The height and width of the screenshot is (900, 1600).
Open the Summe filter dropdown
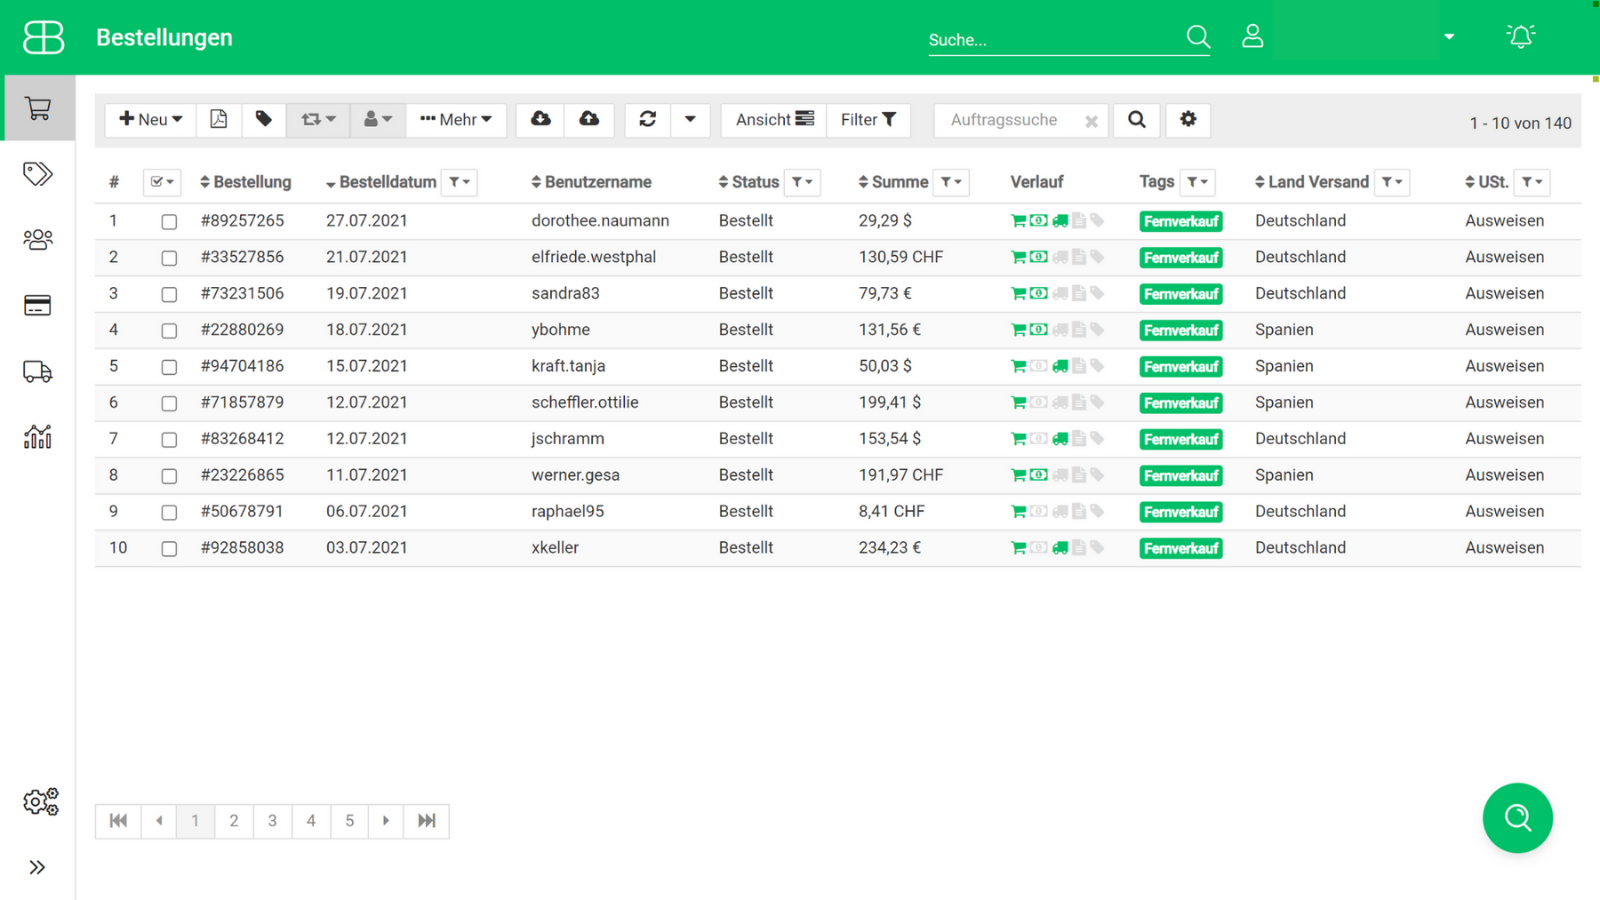click(x=951, y=182)
